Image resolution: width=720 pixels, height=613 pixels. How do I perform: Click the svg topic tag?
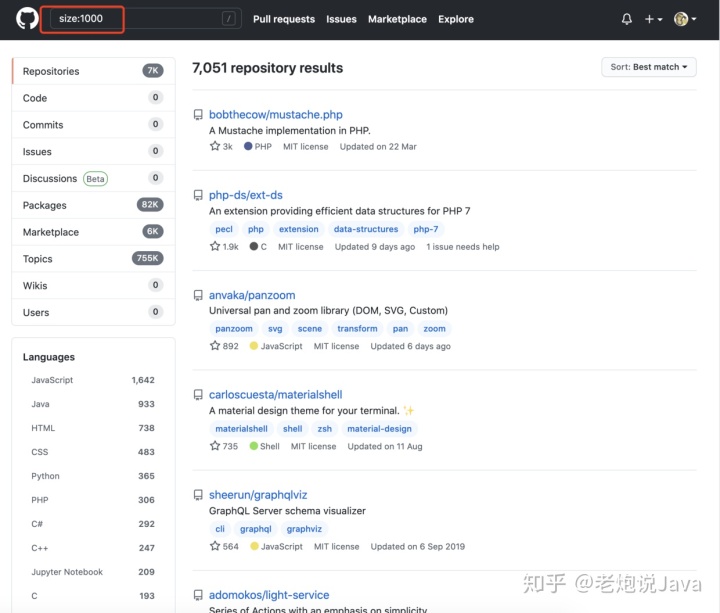pos(275,329)
